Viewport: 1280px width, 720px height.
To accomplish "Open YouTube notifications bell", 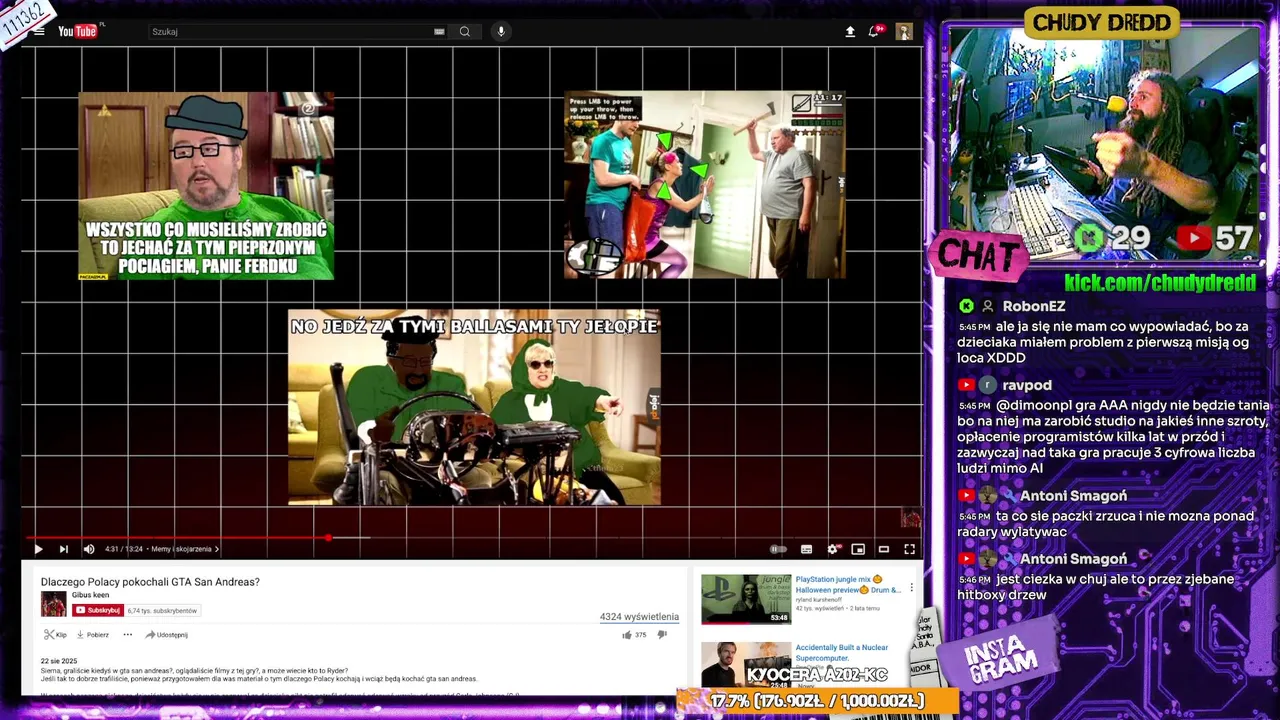I will (x=875, y=31).
